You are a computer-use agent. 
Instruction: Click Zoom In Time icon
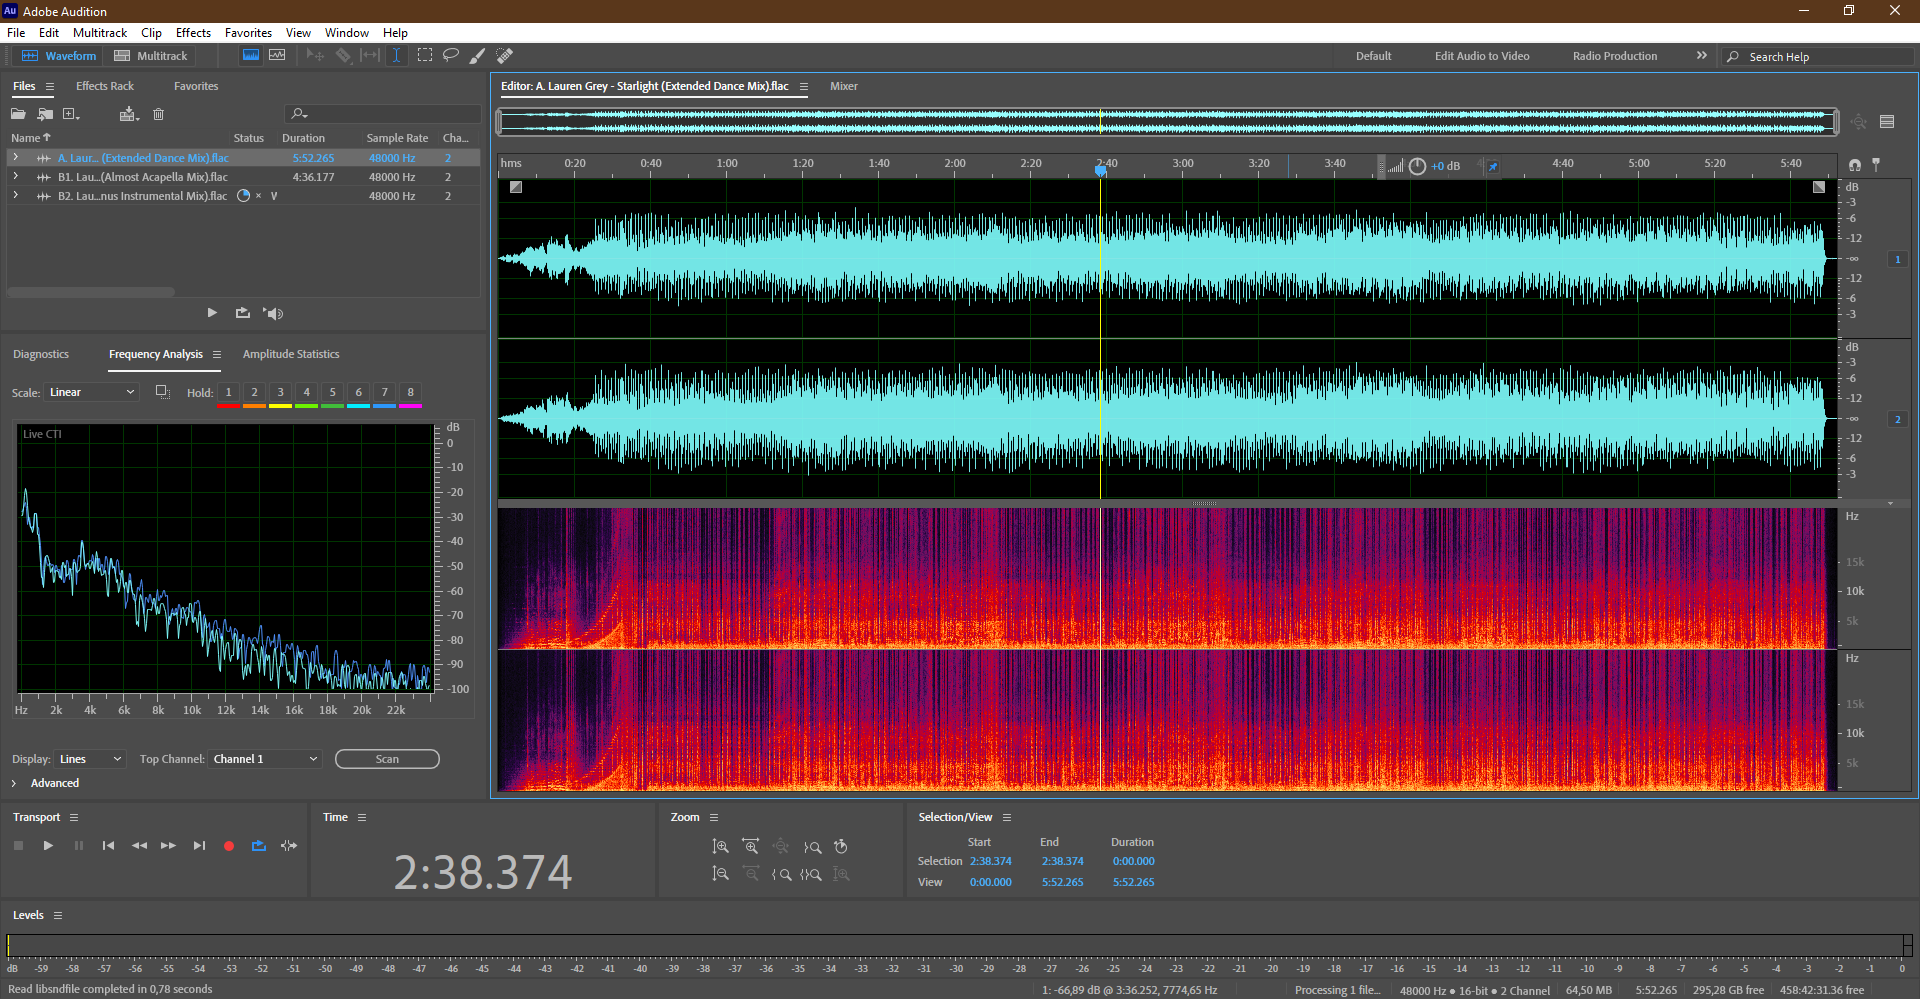pos(750,847)
